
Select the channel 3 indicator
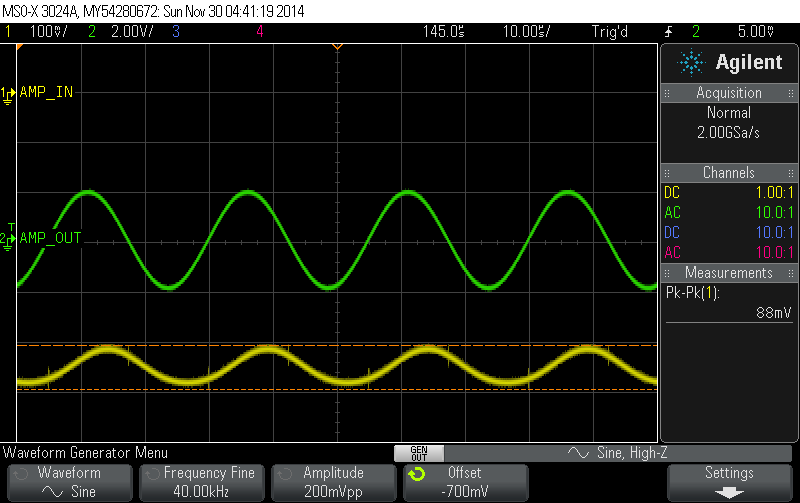[x=176, y=32]
